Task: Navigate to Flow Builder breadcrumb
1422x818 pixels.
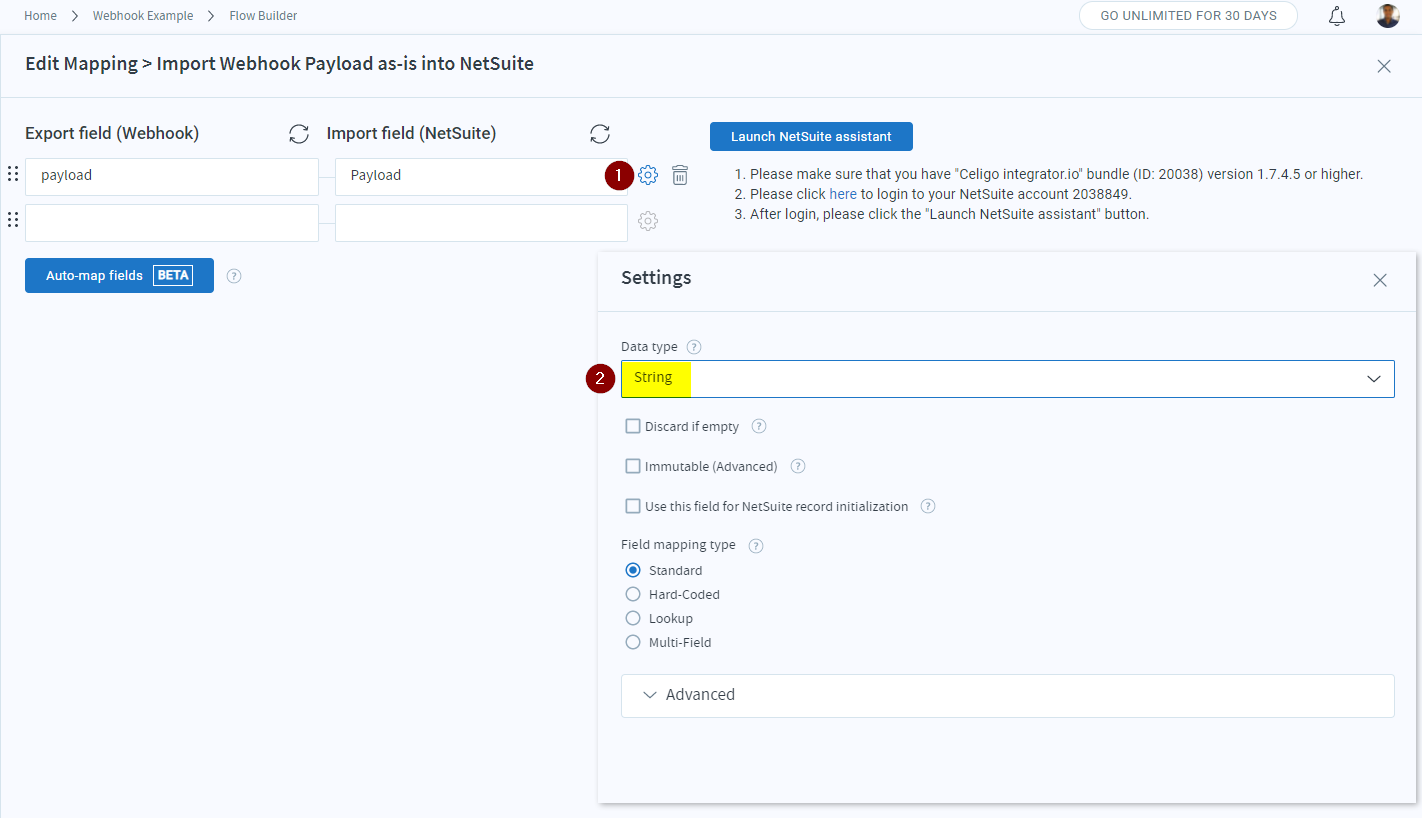Action: (263, 16)
